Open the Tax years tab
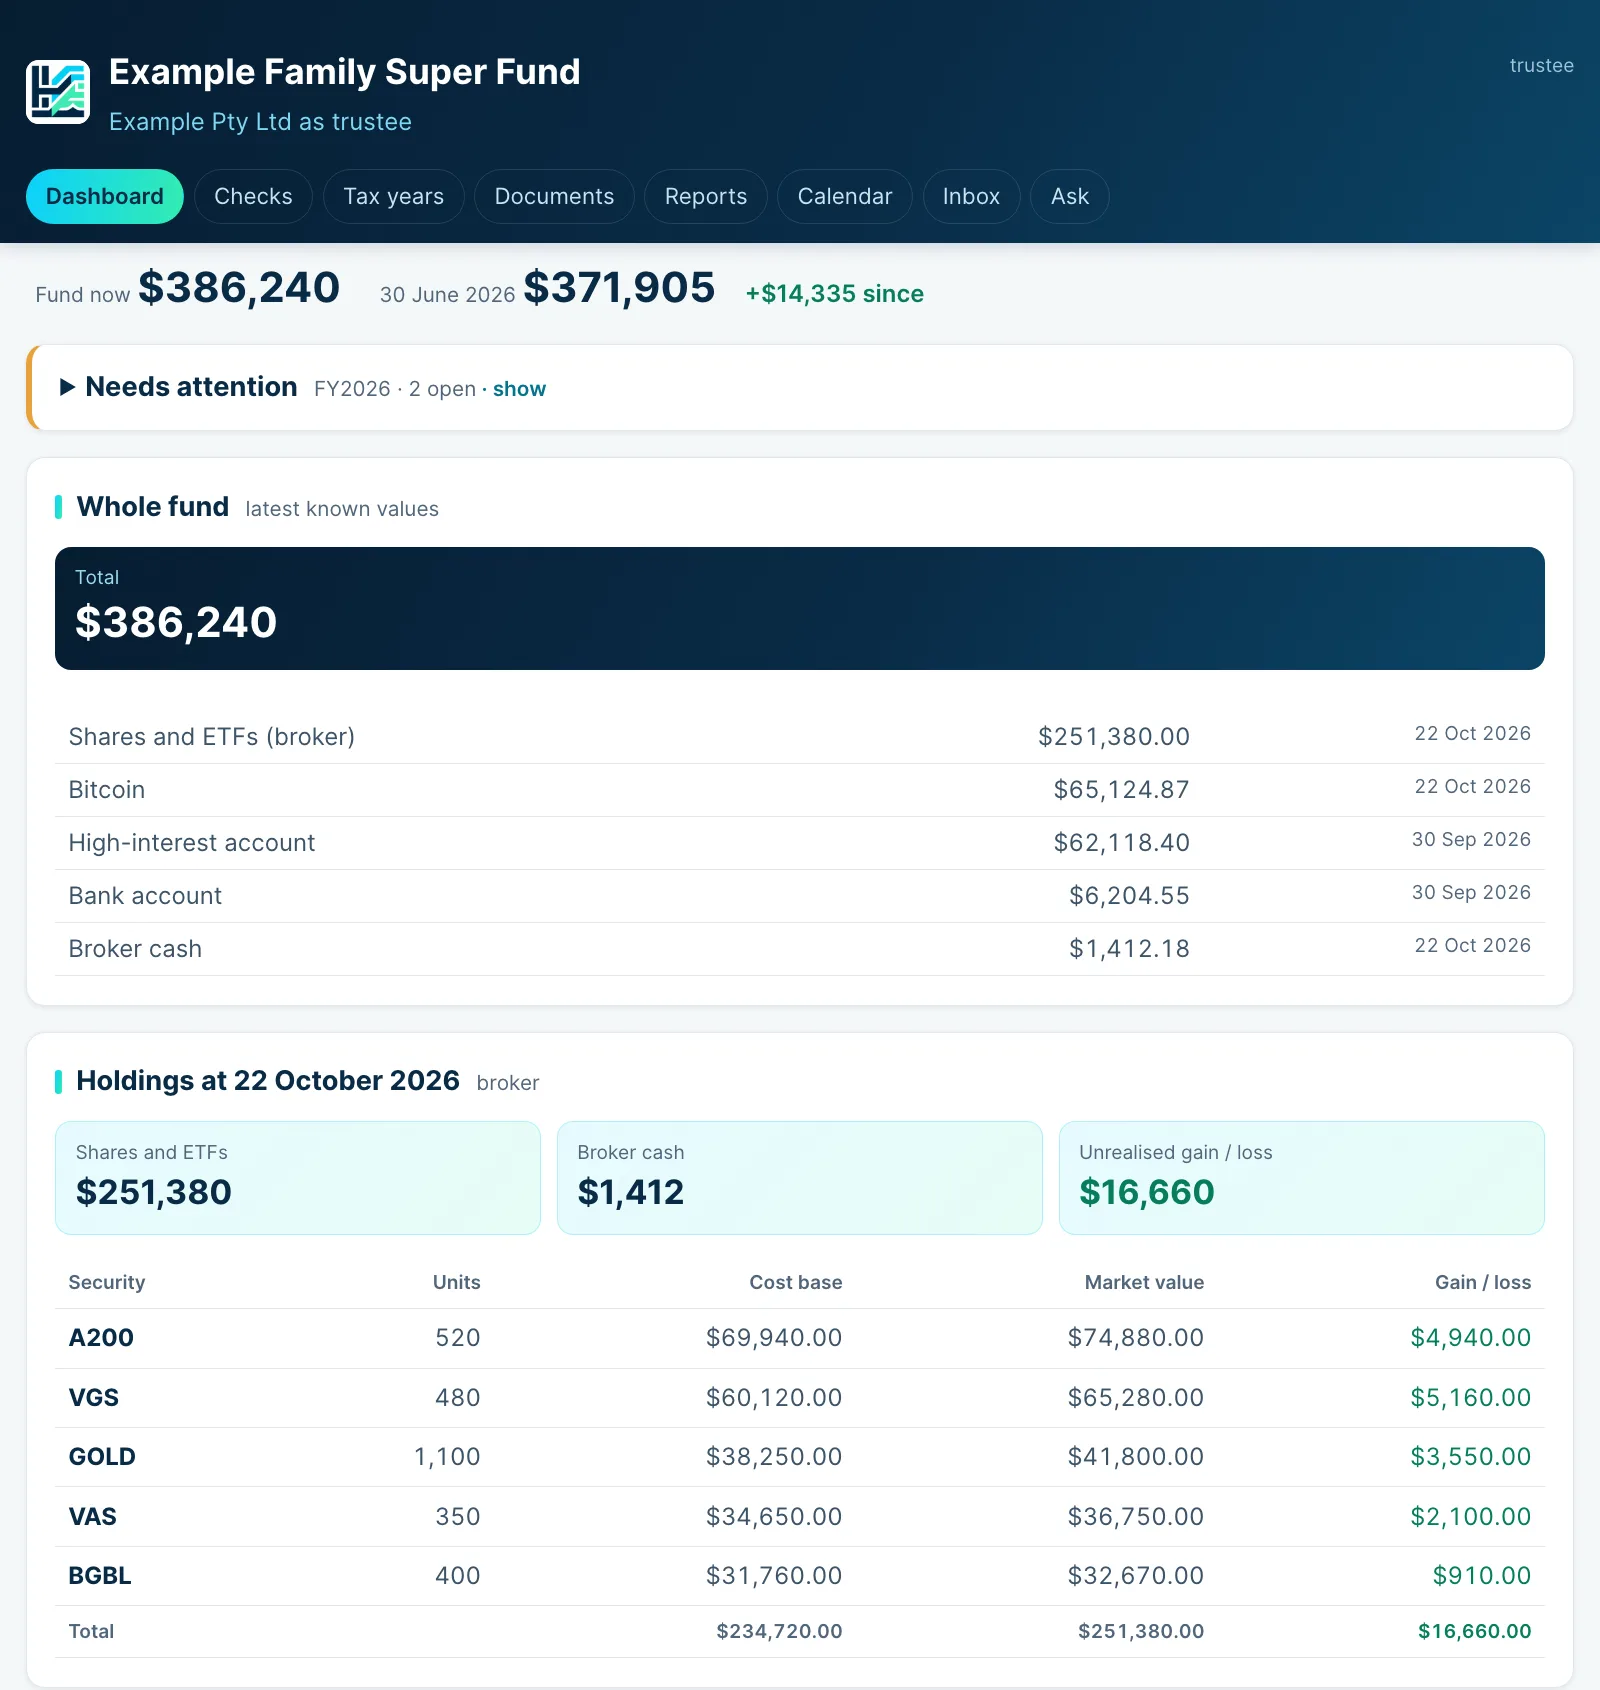Viewport: 1600px width, 1690px height. point(394,196)
